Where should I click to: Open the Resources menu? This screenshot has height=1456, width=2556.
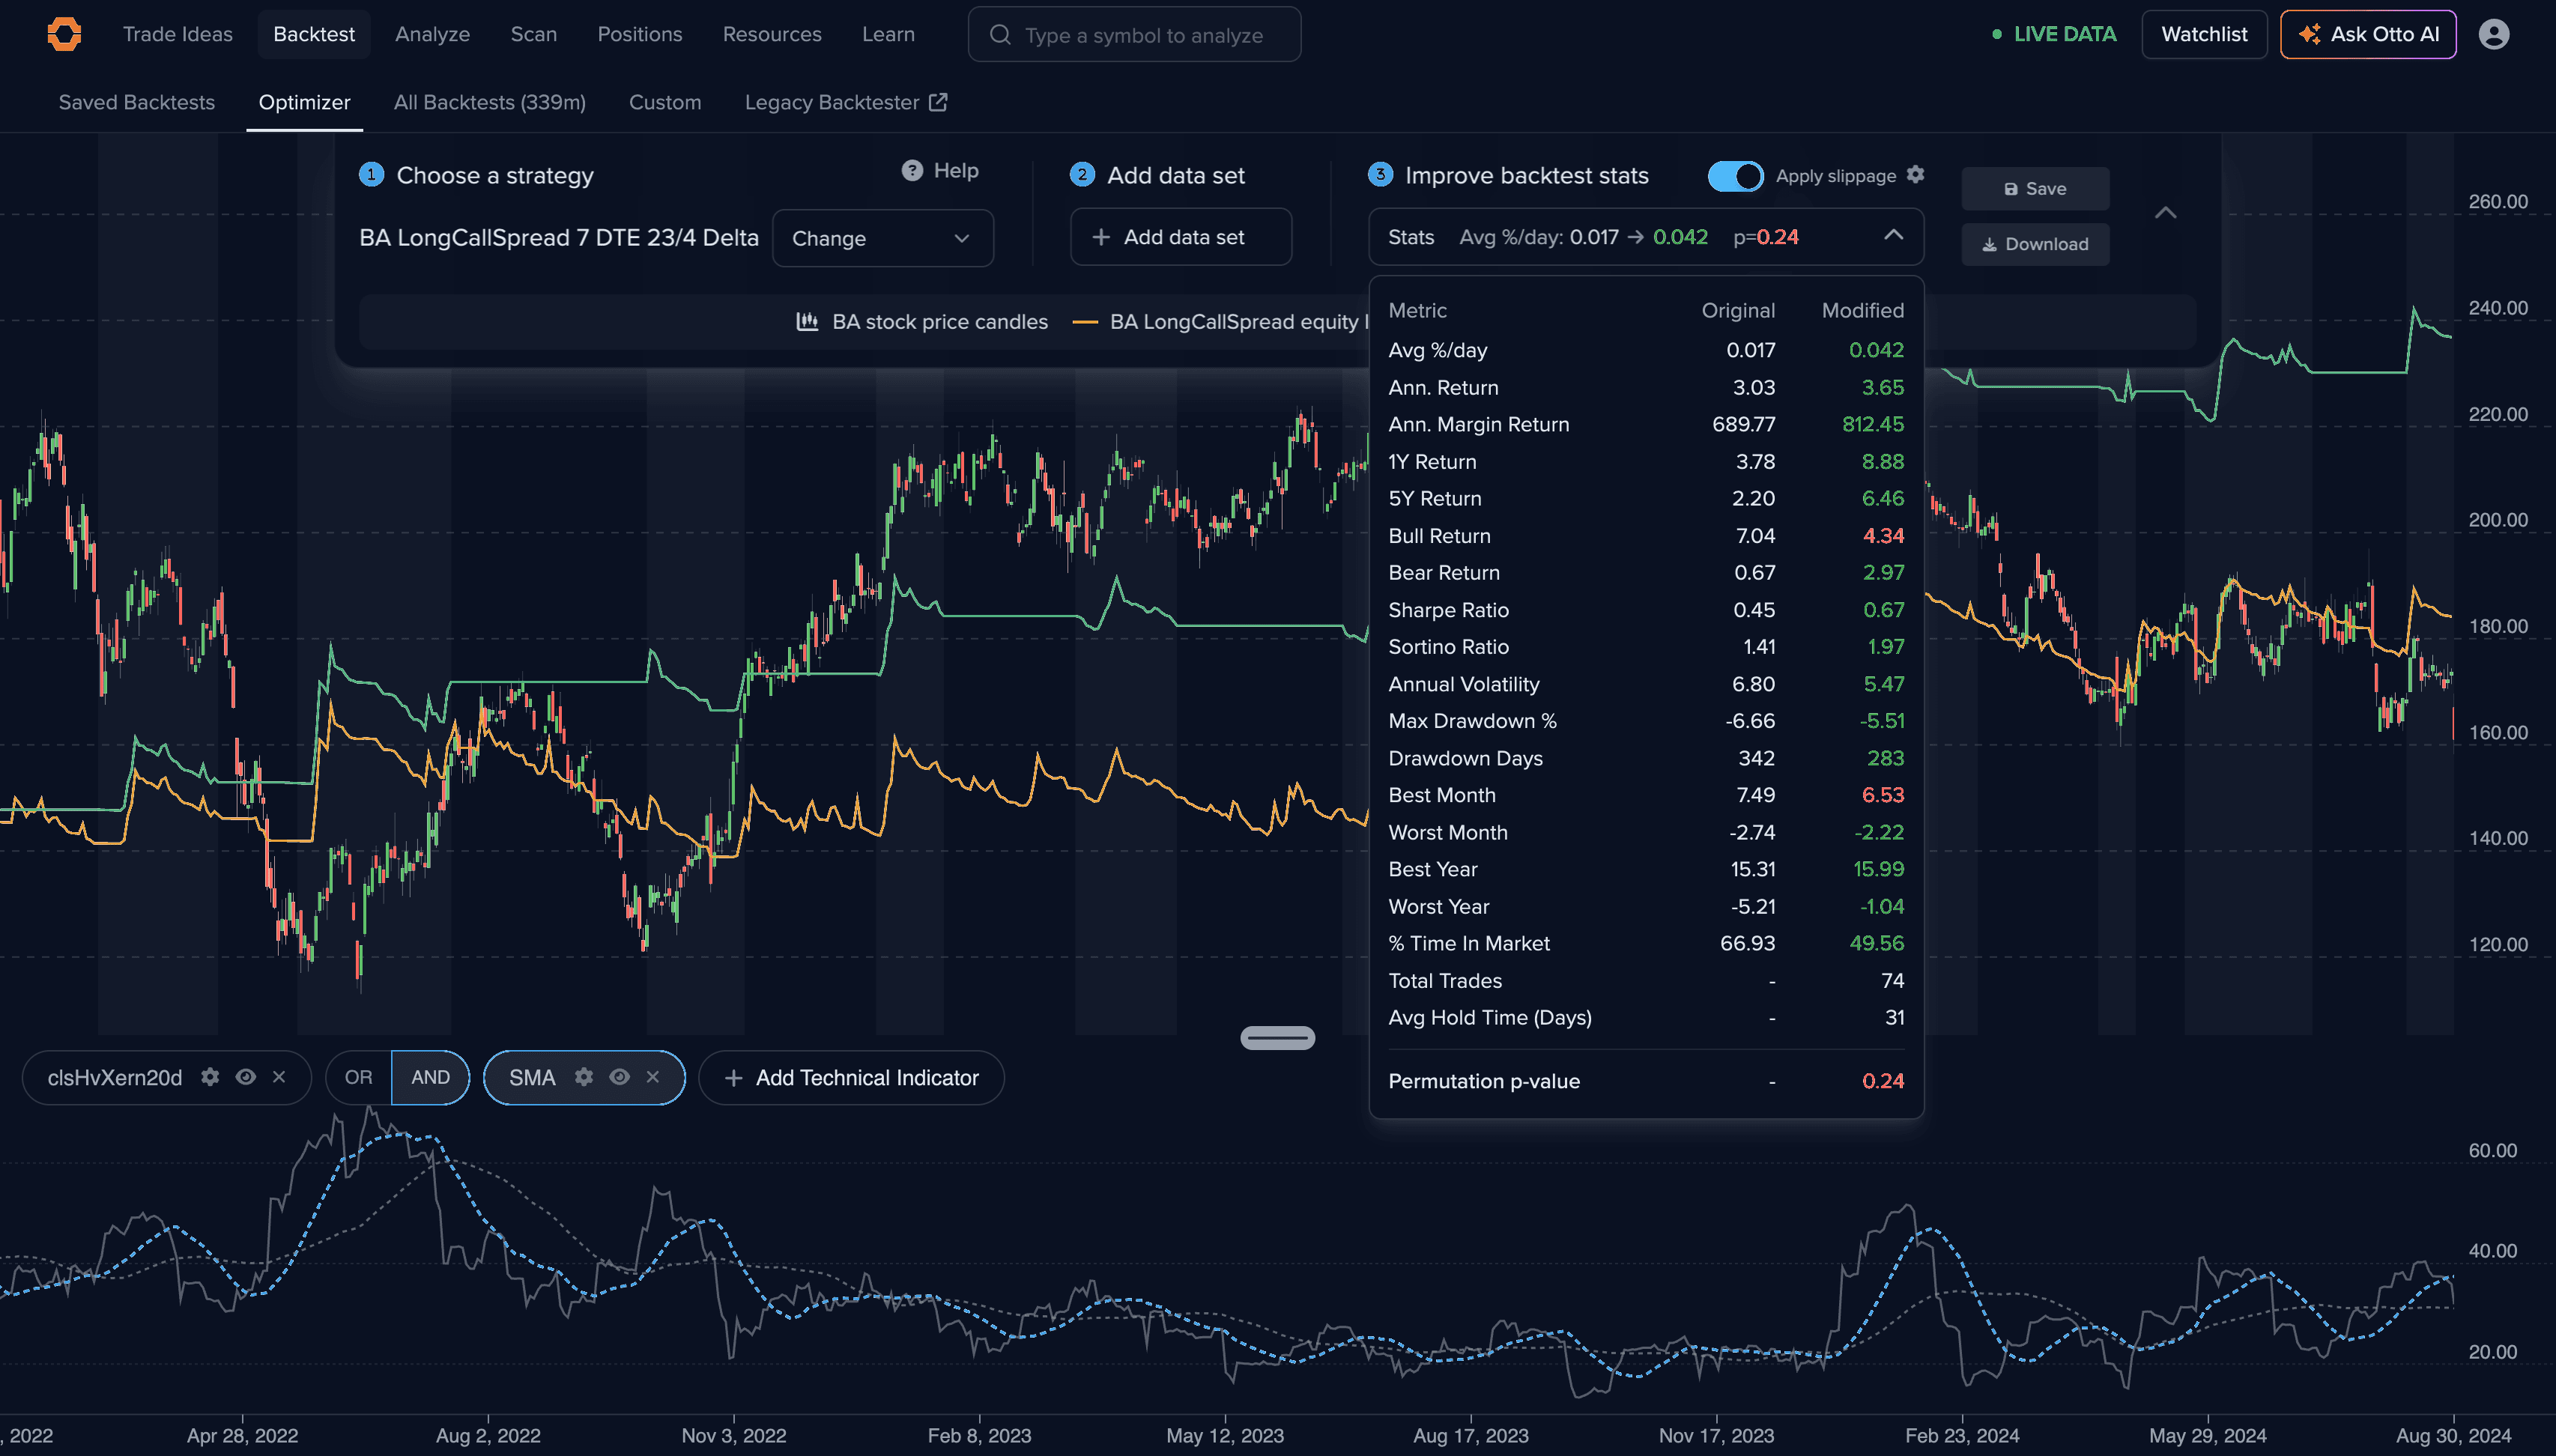click(x=772, y=34)
